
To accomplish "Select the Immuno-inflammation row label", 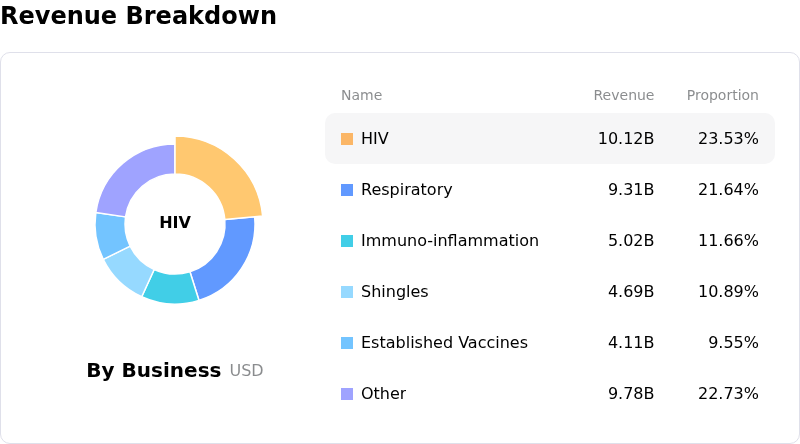I will tap(449, 241).
